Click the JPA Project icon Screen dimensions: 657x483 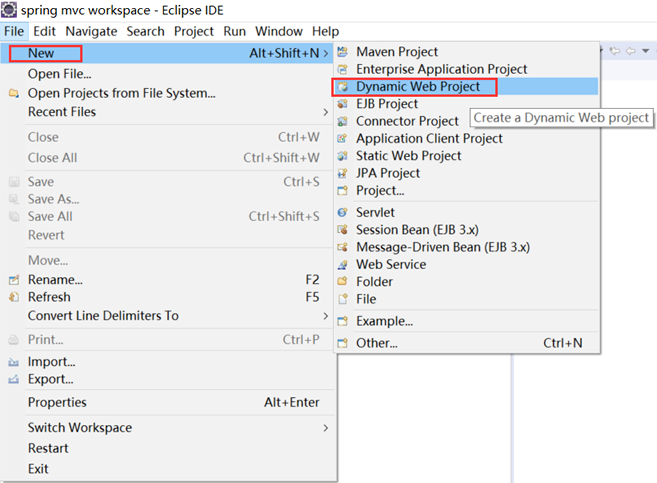(343, 173)
